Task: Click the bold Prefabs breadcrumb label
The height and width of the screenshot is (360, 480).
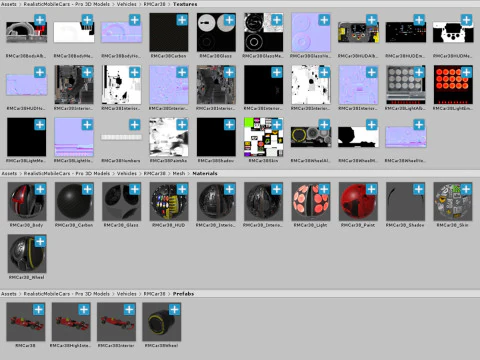Action: (183, 294)
